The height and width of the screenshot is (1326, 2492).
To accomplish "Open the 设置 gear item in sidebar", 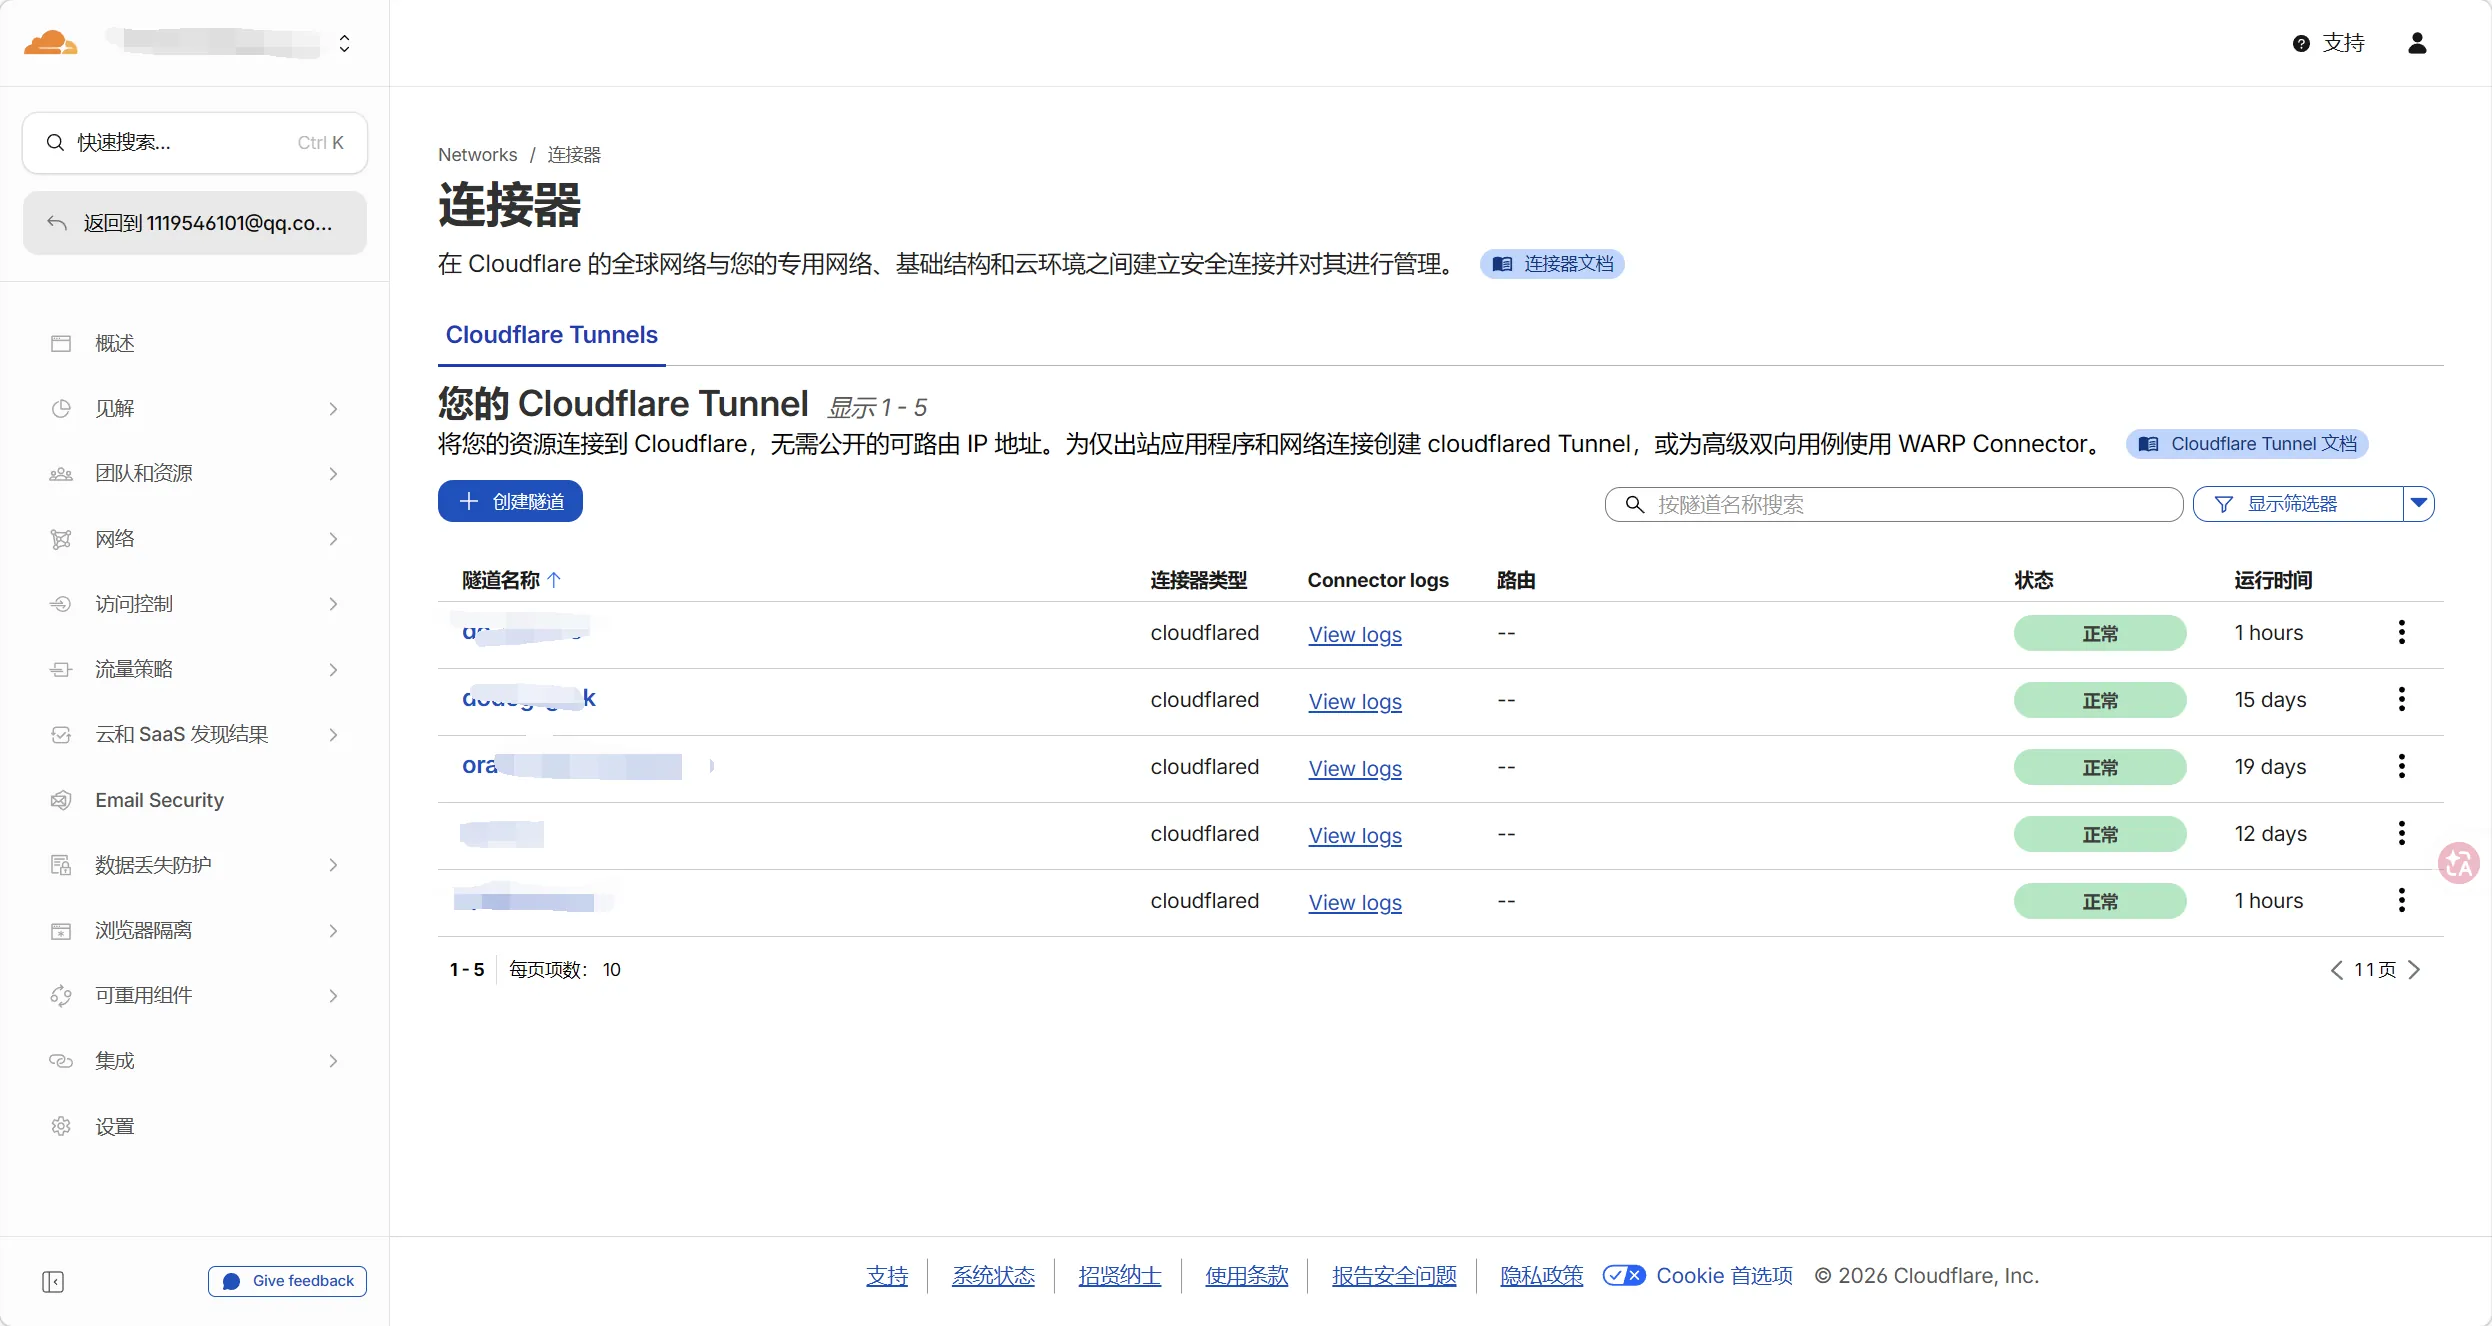I will (114, 1126).
